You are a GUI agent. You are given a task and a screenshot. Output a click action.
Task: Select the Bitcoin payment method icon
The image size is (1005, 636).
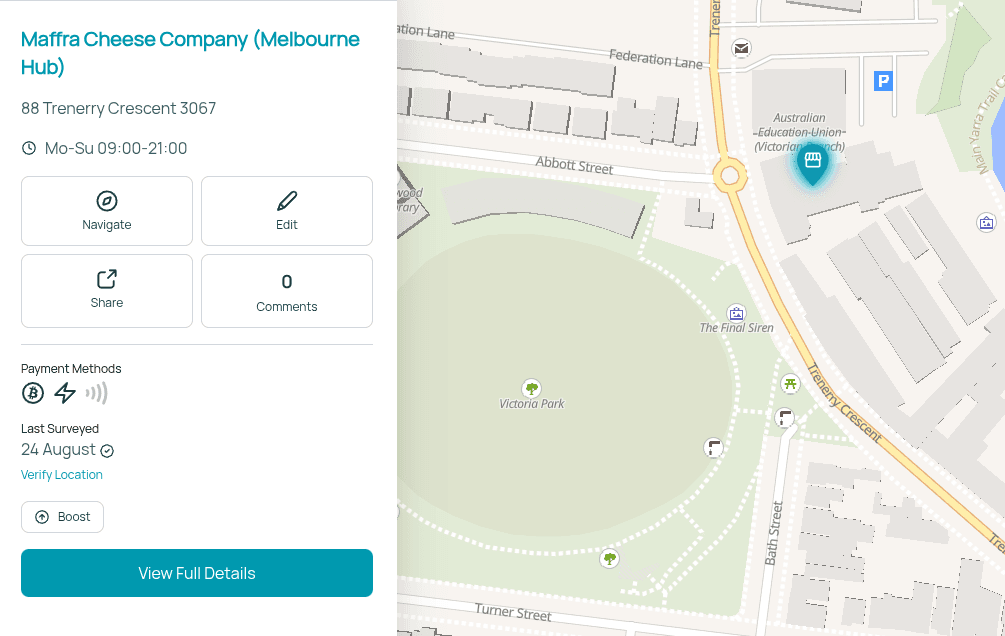33,393
